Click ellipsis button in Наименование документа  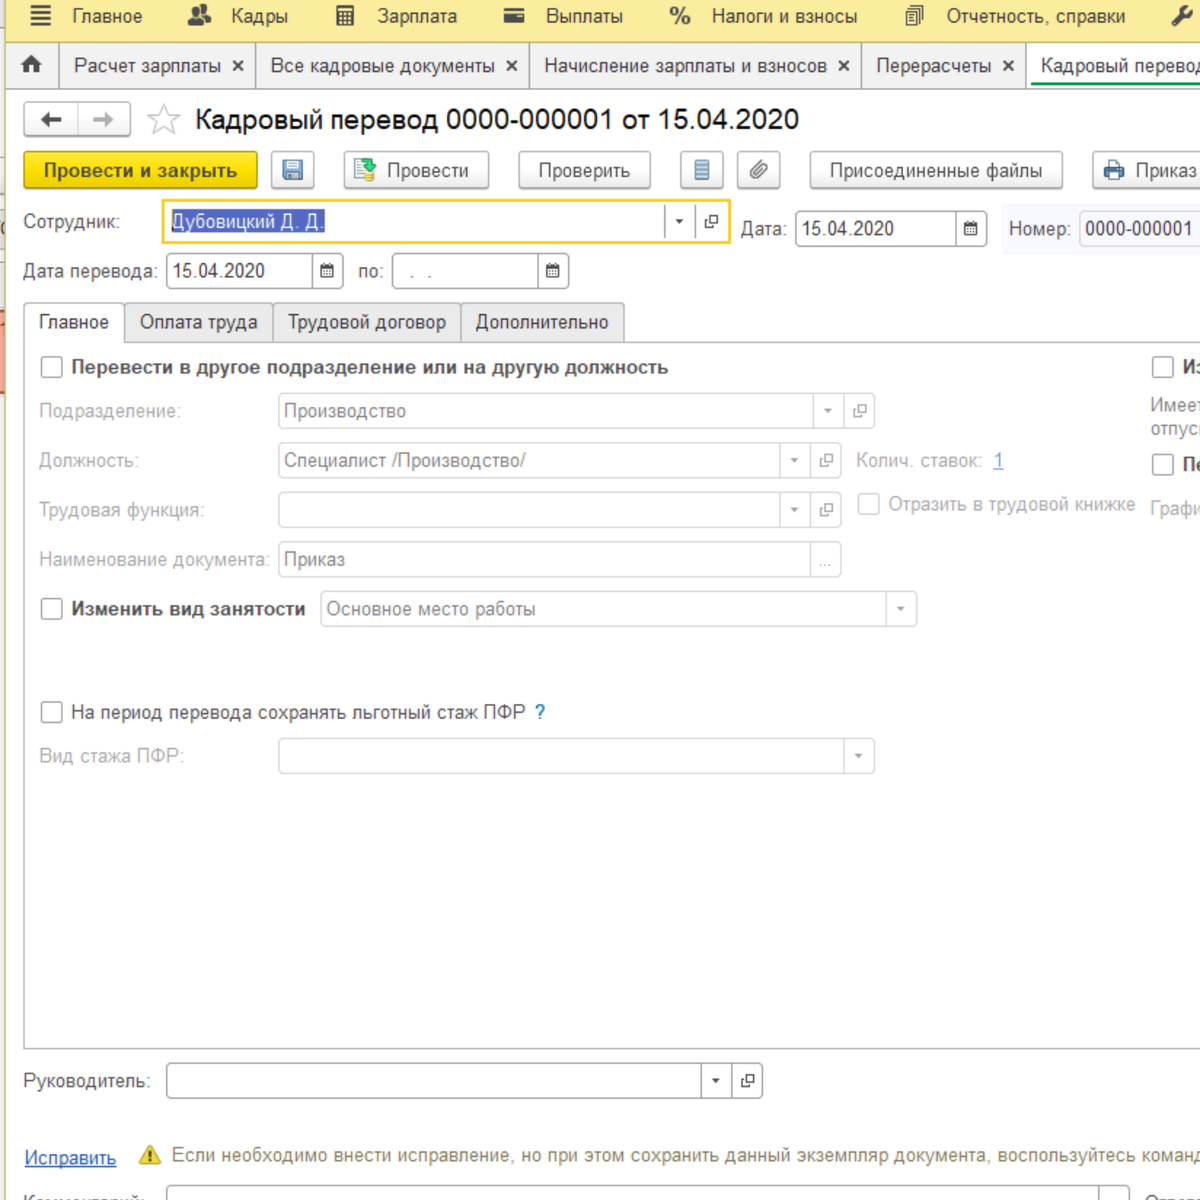coord(825,560)
